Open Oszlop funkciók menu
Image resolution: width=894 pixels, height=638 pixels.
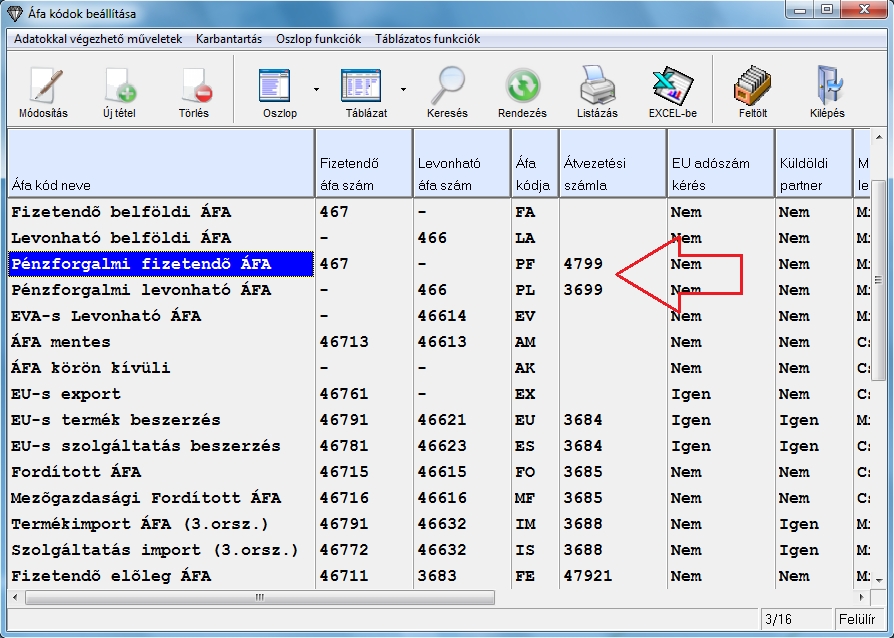[x=318, y=39]
